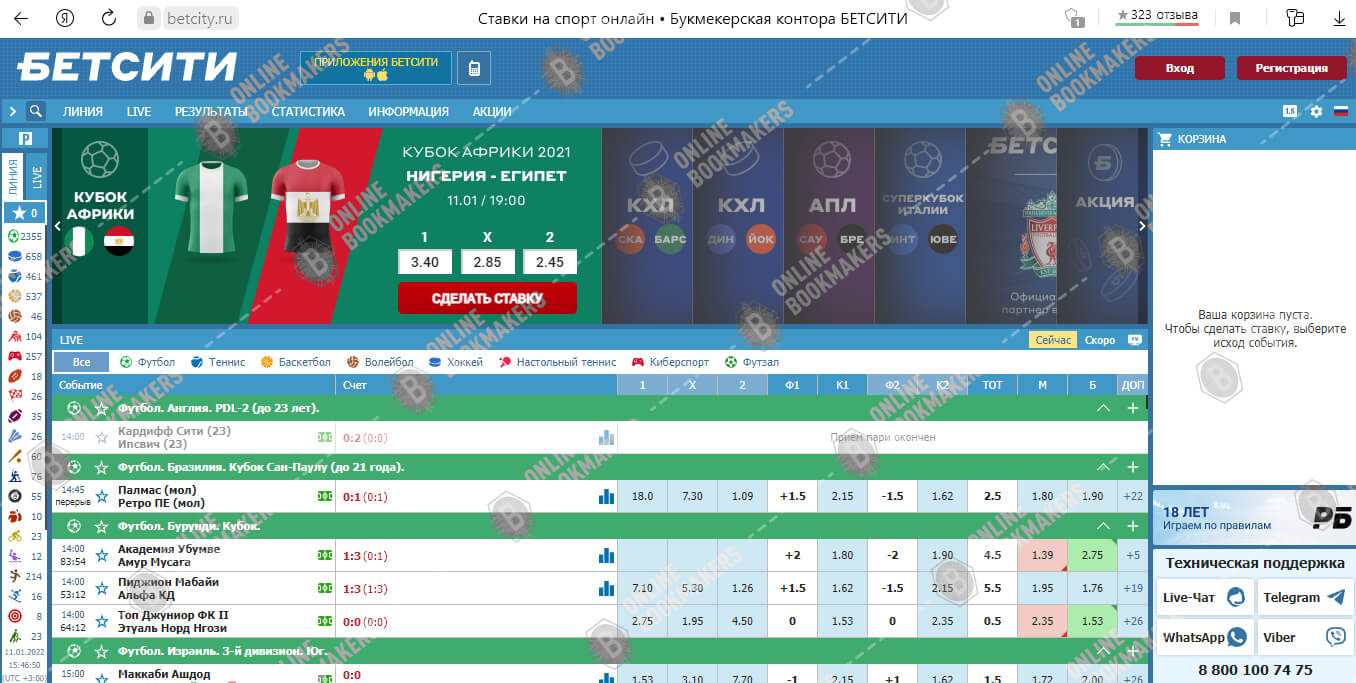This screenshot has width=1356, height=683.
Task: Open the protection shield icon in address bar
Action: point(1075,18)
